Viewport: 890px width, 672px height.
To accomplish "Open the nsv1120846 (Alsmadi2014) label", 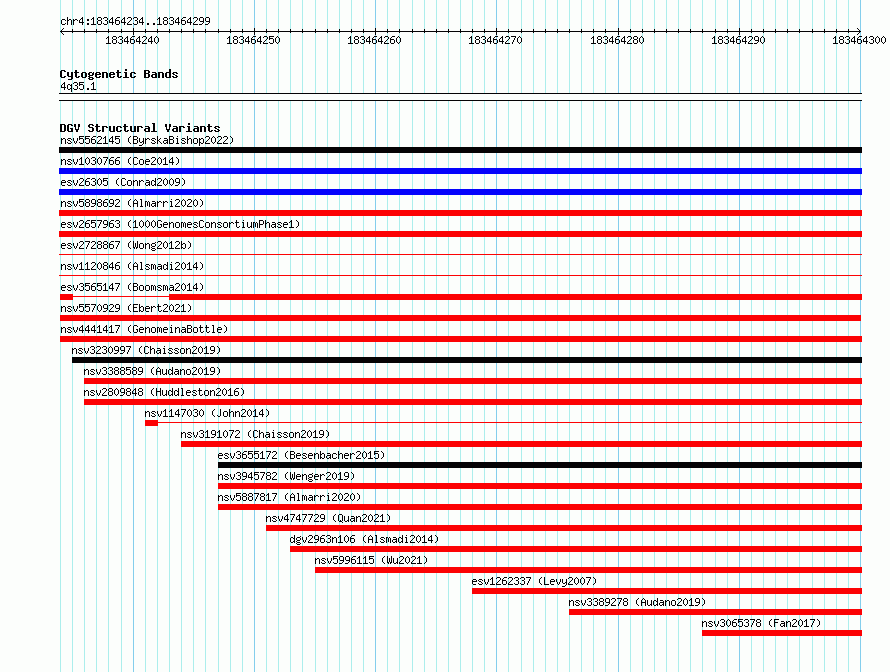I will pyautogui.click(x=132, y=266).
